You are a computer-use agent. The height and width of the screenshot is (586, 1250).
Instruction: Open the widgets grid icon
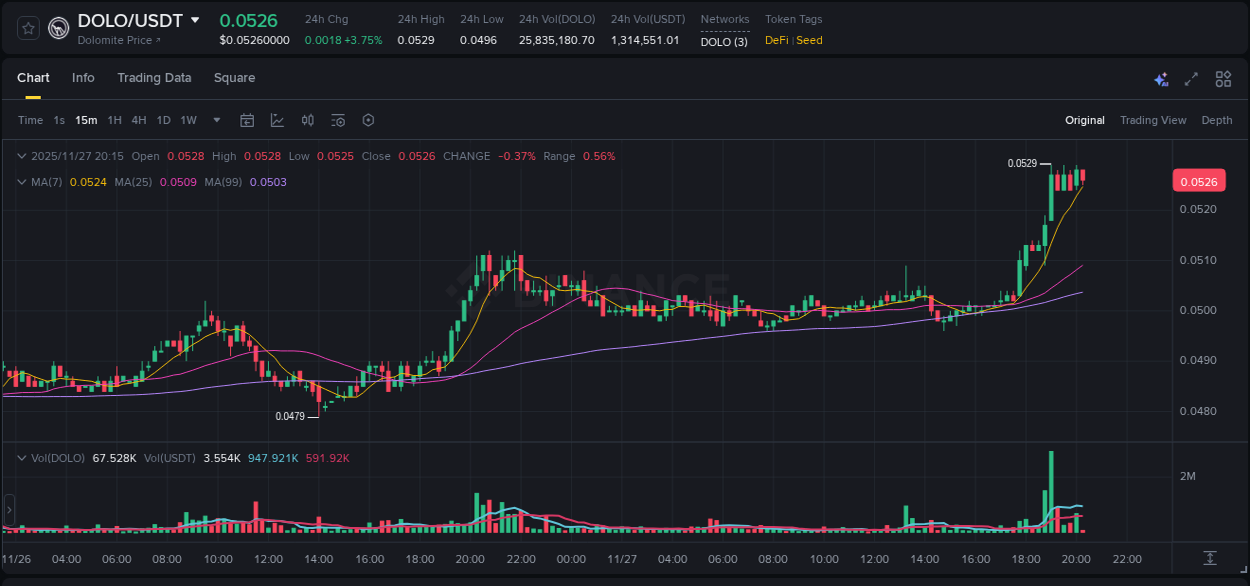(1223, 78)
